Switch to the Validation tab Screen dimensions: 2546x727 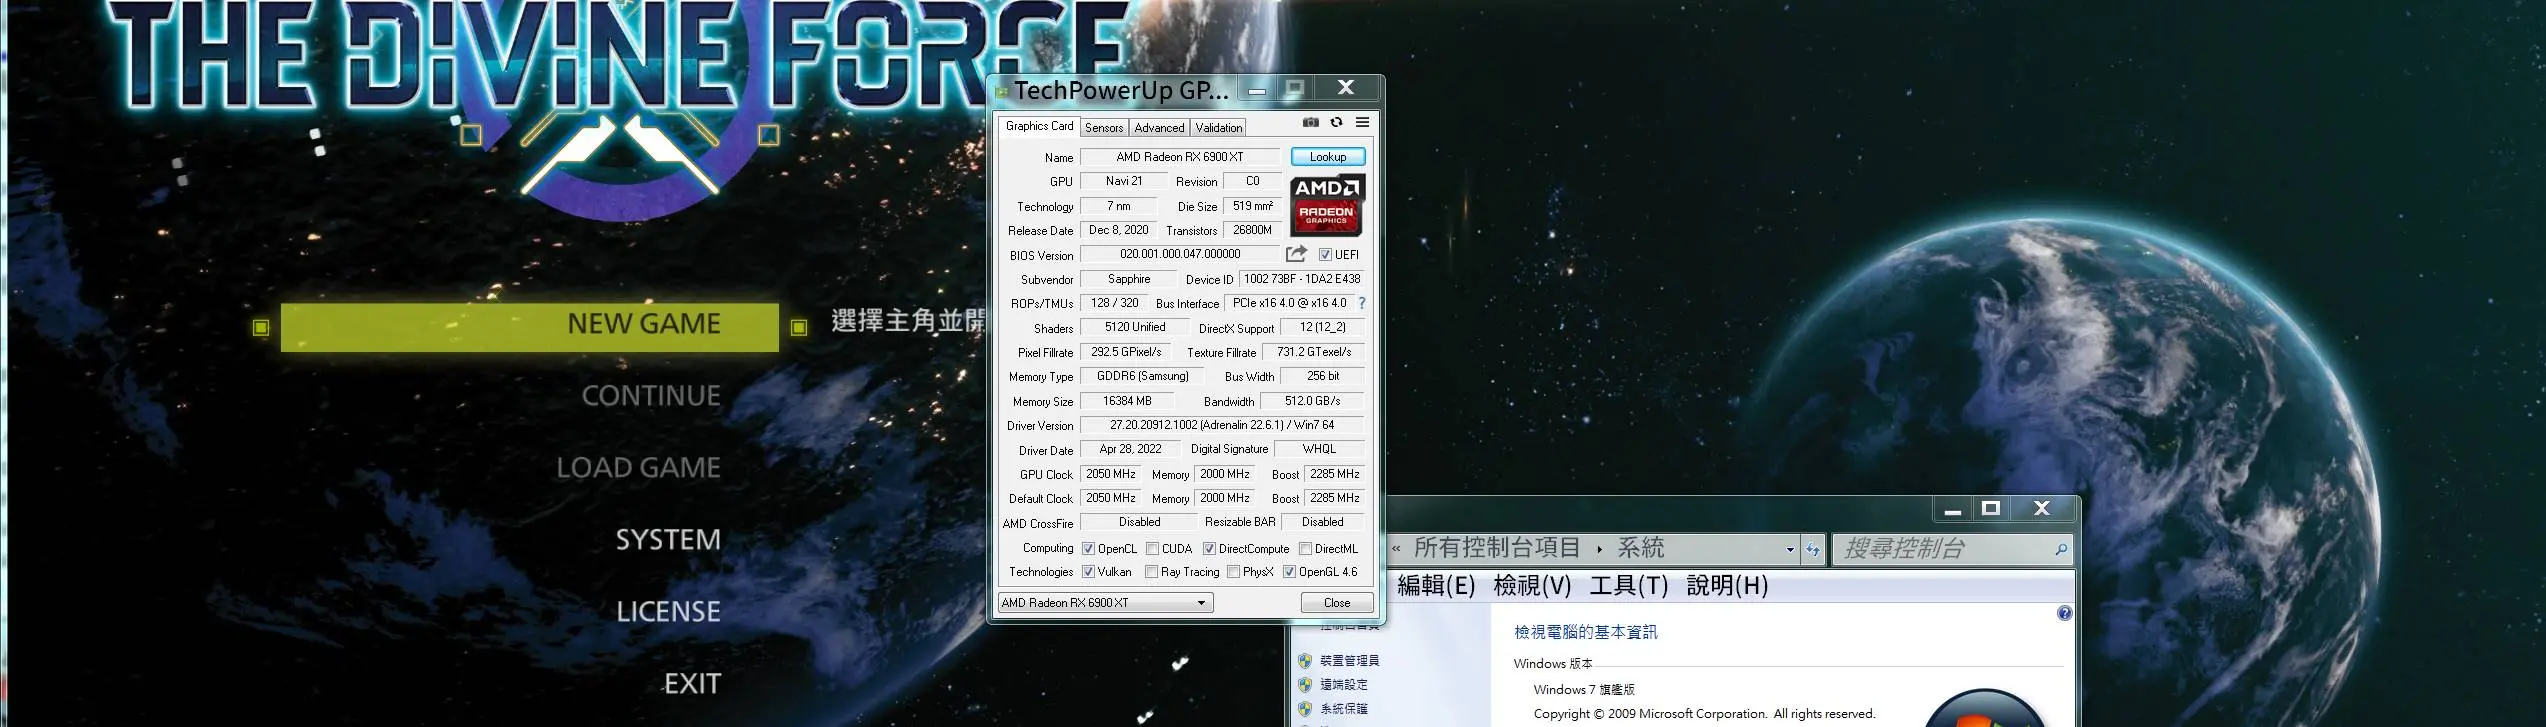point(1218,128)
